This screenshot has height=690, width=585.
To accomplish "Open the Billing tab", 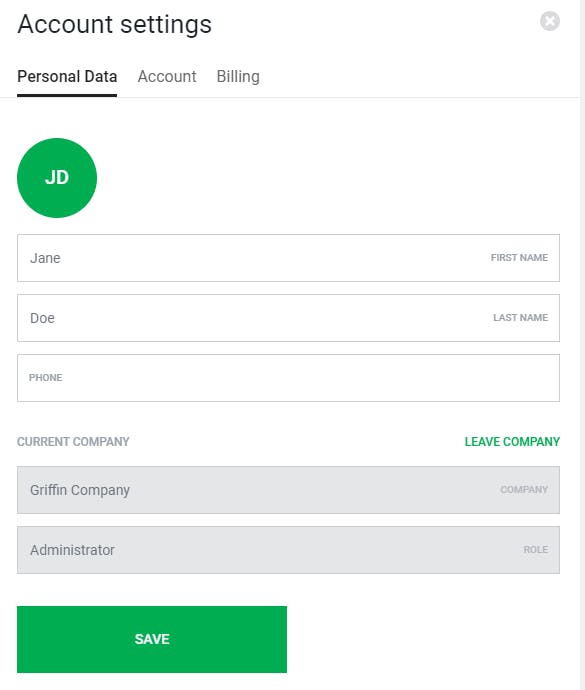I will point(238,77).
